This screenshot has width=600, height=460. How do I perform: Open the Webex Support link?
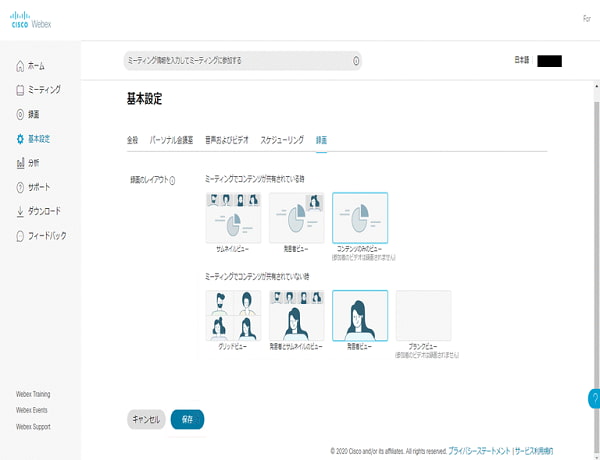[x=33, y=427]
